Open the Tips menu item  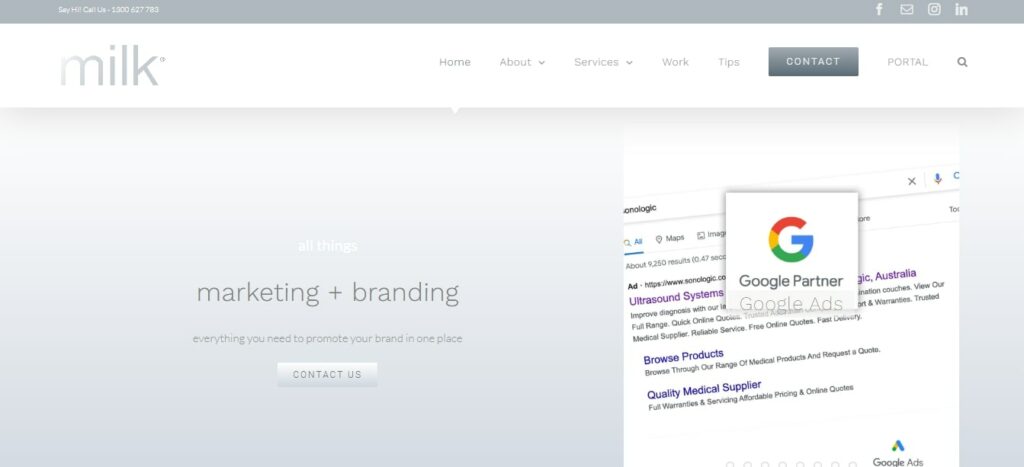point(729,62)
